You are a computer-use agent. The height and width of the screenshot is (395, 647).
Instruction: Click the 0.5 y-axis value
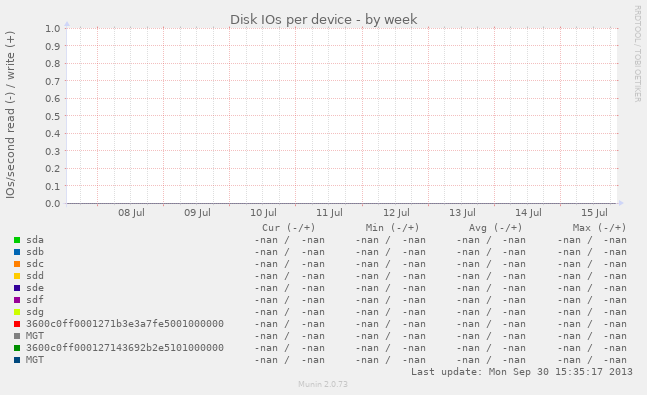pos(53,116)
